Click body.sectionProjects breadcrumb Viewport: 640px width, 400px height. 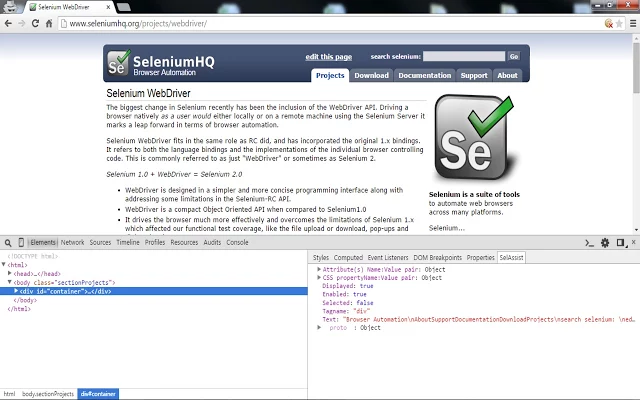pos(48,394)
